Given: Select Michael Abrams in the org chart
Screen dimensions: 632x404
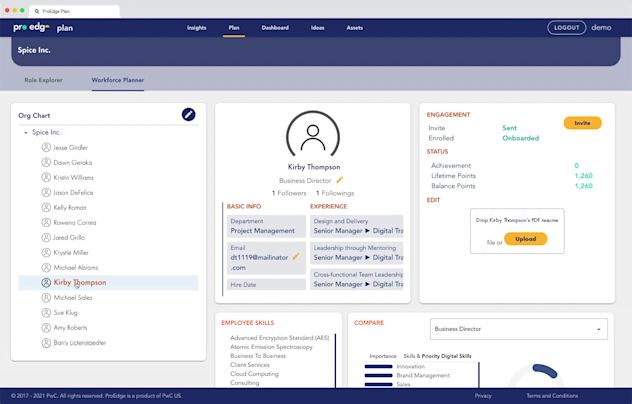Looking at the screenshot, I should click(x=76, y=268).
